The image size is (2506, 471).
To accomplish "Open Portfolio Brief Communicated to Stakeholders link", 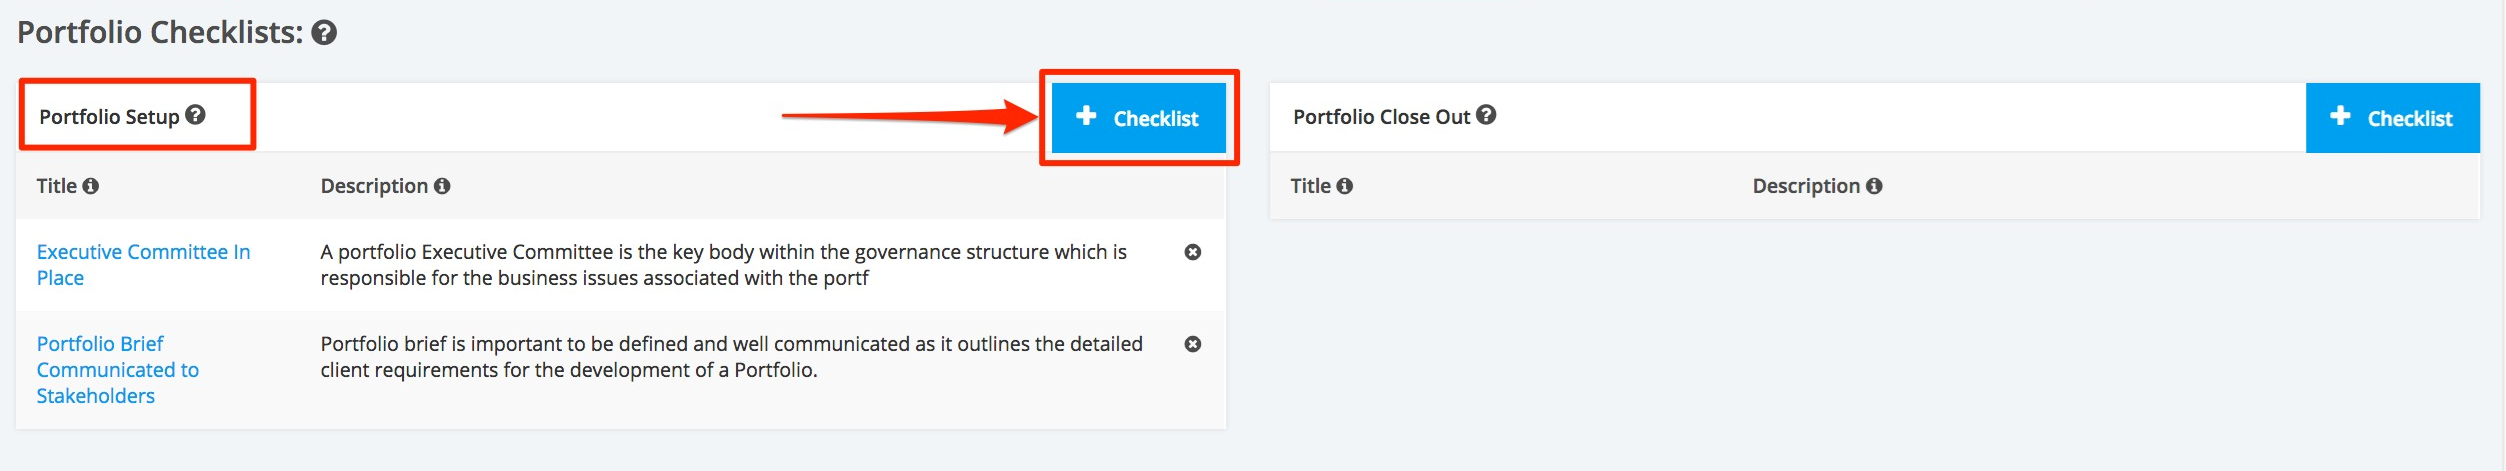I will coord(118,370).
